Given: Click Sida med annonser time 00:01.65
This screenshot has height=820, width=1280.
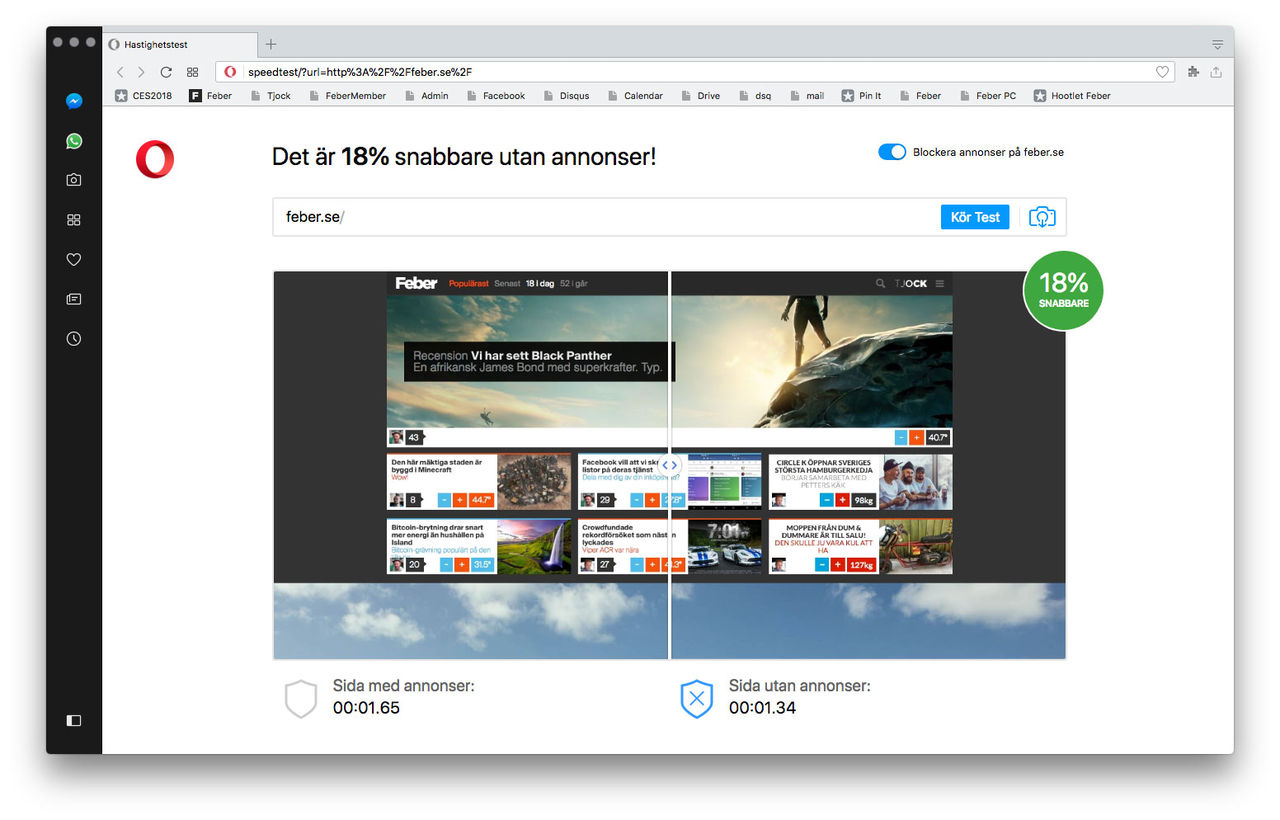Looking at the screenshot, I should pyautogui.click(x=366, y=708).
